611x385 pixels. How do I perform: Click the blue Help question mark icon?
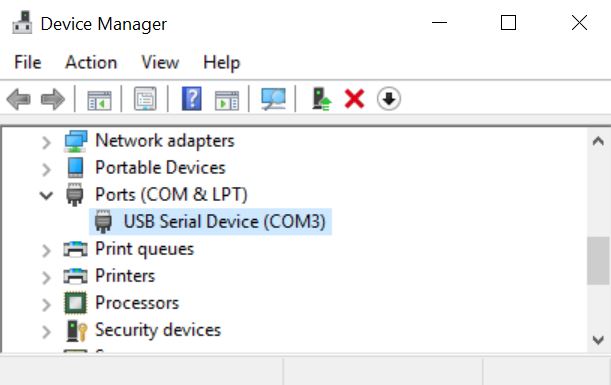[x=192, y=99]
